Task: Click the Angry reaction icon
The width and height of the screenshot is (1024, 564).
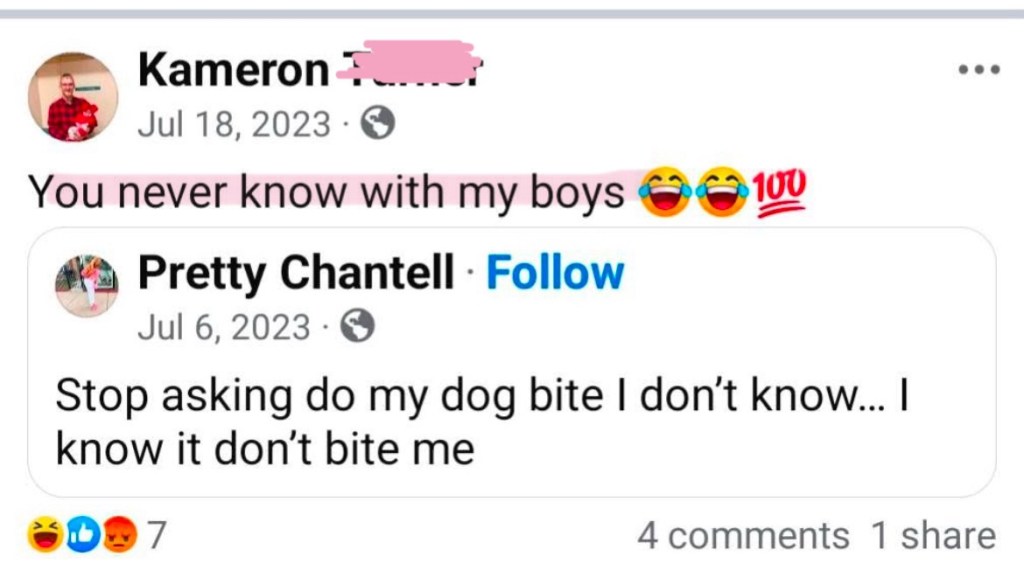Action: [118, 536]
